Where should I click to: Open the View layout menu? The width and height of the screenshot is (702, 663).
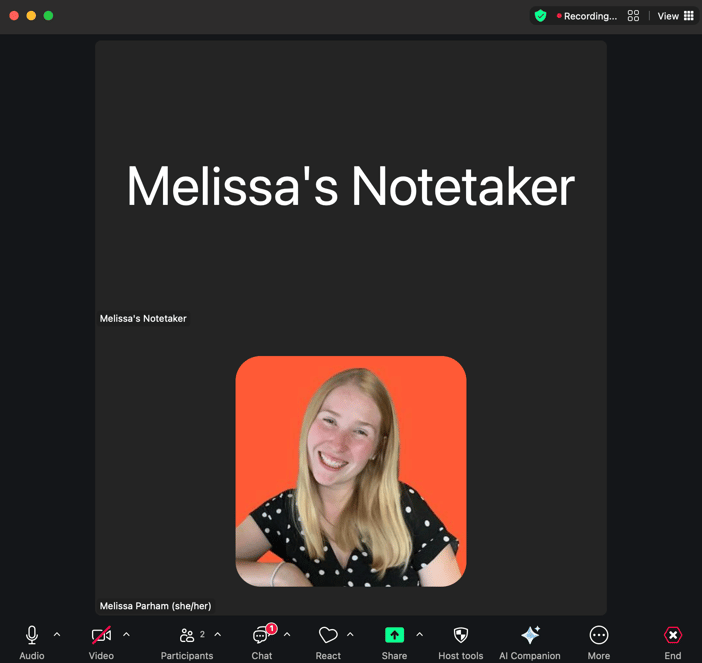(x=675, y=16)
